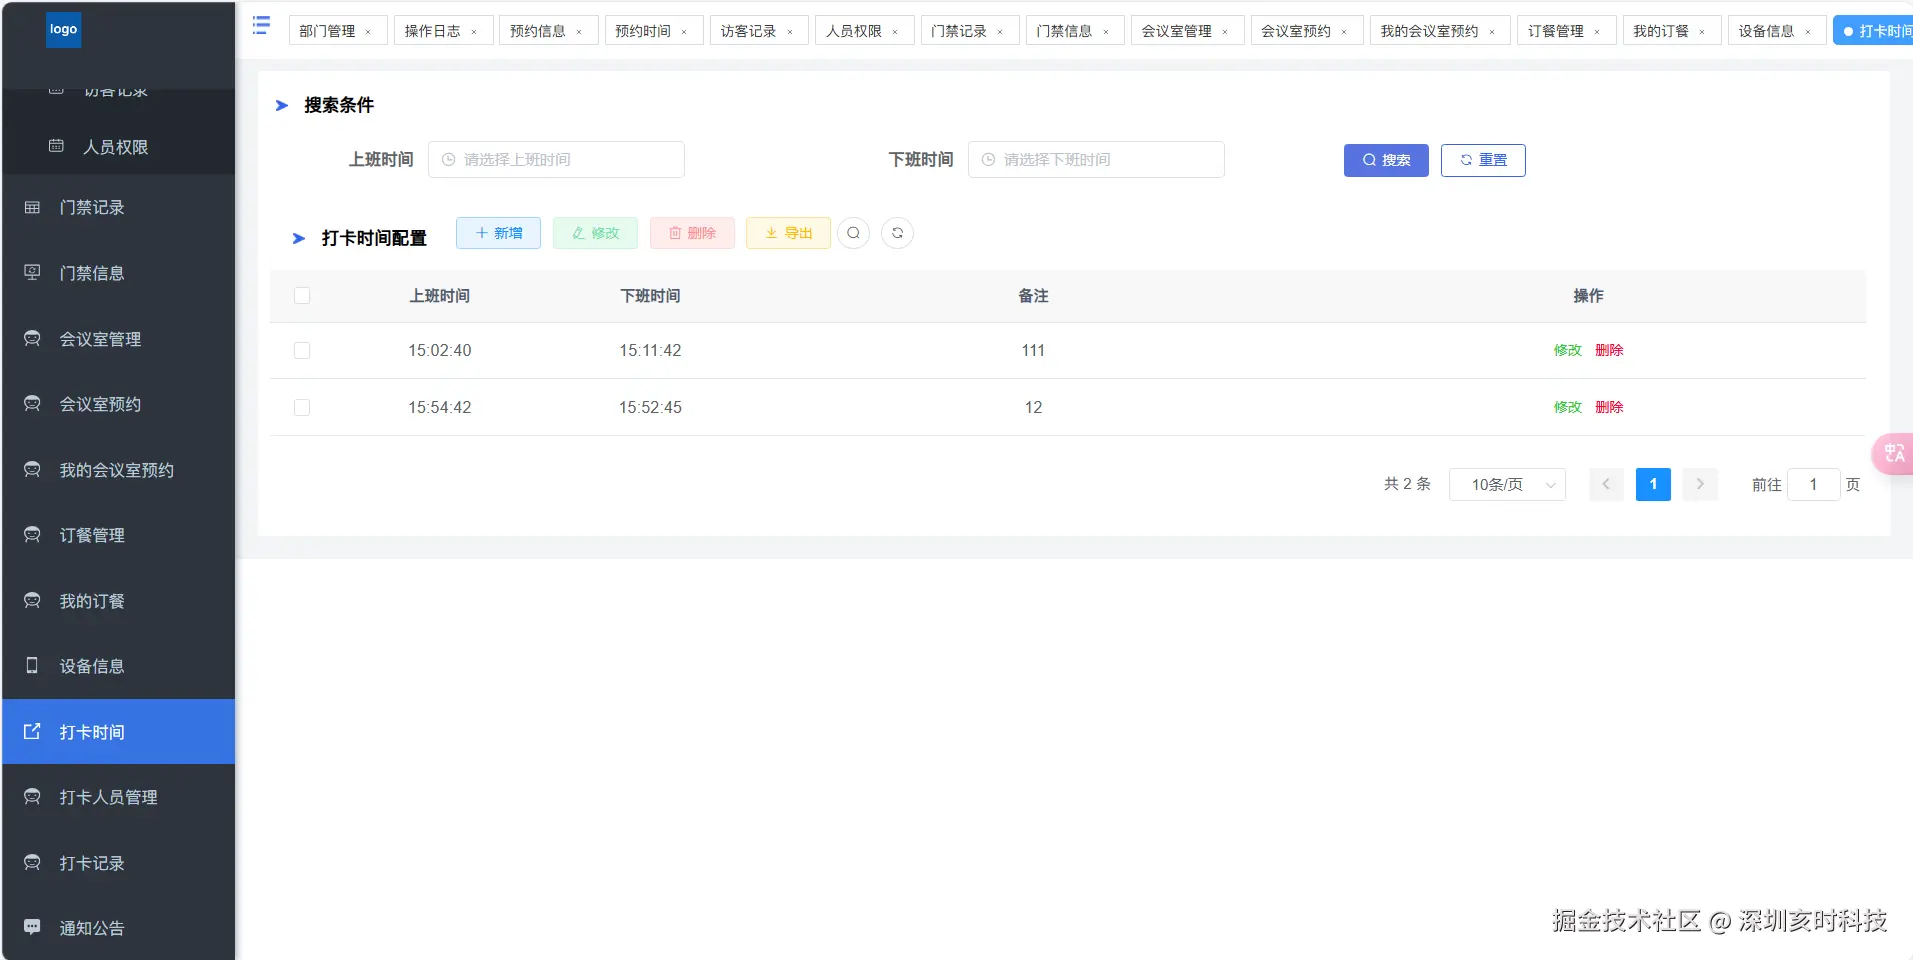Viewport: 1913px width, 960px height.
Task: Click 删除 link in the 111 row
Action: point(1609,350)
